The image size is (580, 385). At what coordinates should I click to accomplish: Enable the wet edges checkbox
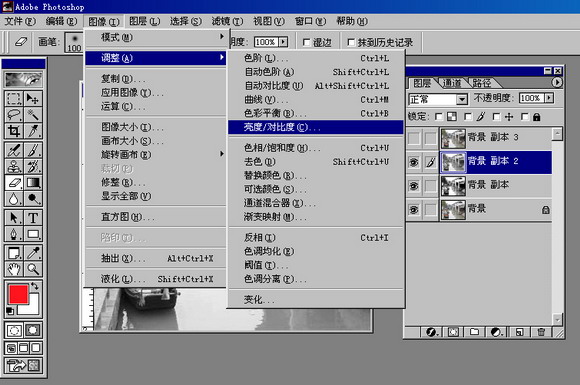tap(306, 43)
